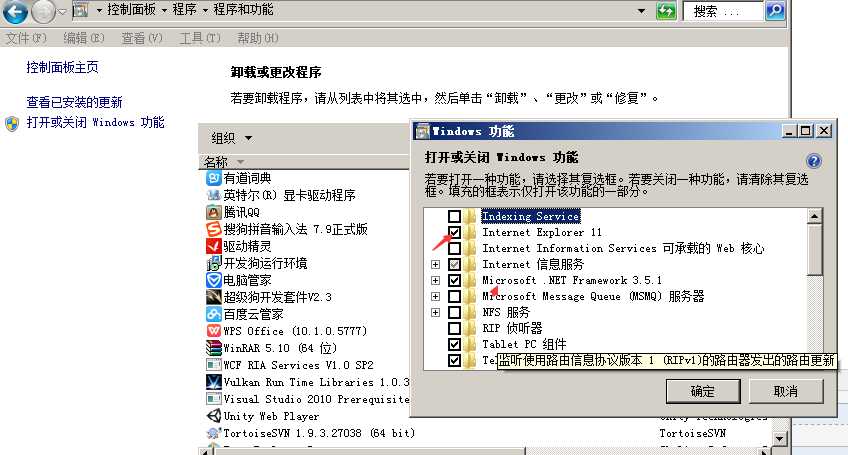
Task: Open the 查看已安装的更新 link
Action: tap(74, 102)
